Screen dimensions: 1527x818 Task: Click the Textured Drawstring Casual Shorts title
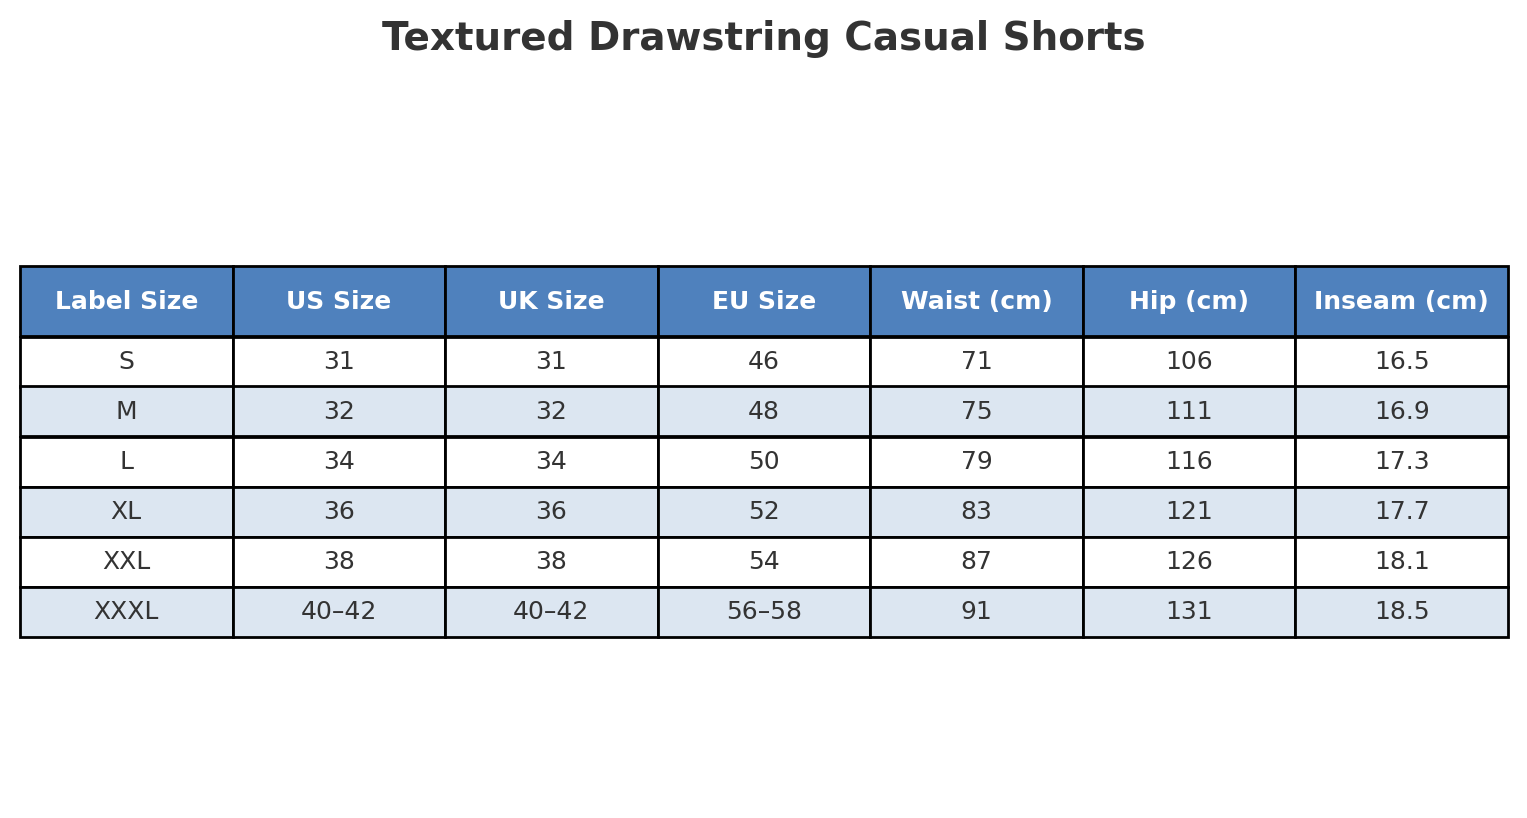point(763,38)
